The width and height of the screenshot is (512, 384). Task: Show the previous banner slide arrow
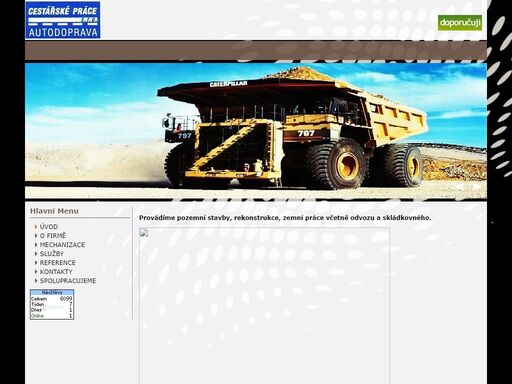(460, 187)
